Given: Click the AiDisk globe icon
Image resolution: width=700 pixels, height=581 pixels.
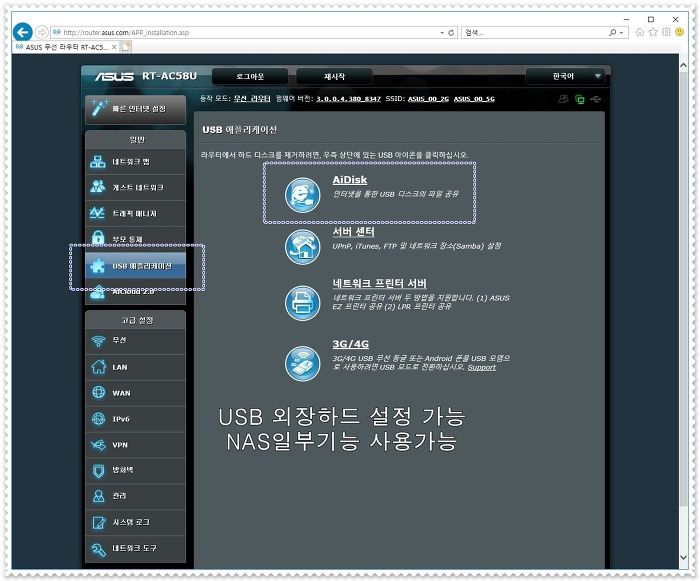Looking at the screenshot, I should pyautogui.click(x=302, y=195).
